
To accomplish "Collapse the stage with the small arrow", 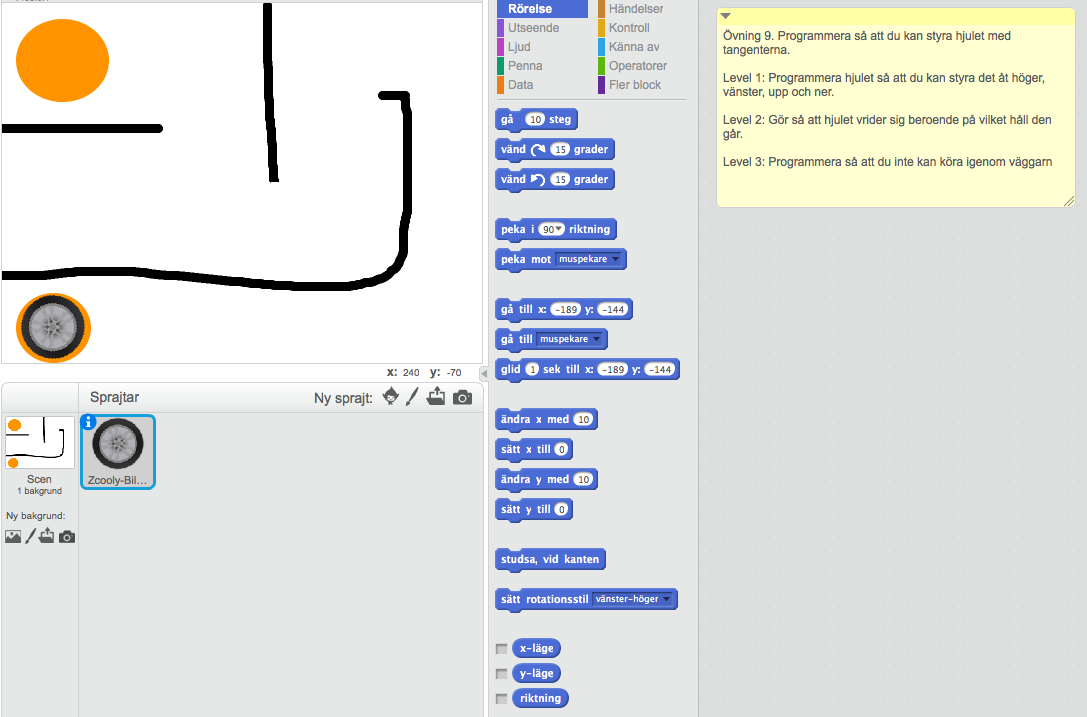I will [484, 373].
